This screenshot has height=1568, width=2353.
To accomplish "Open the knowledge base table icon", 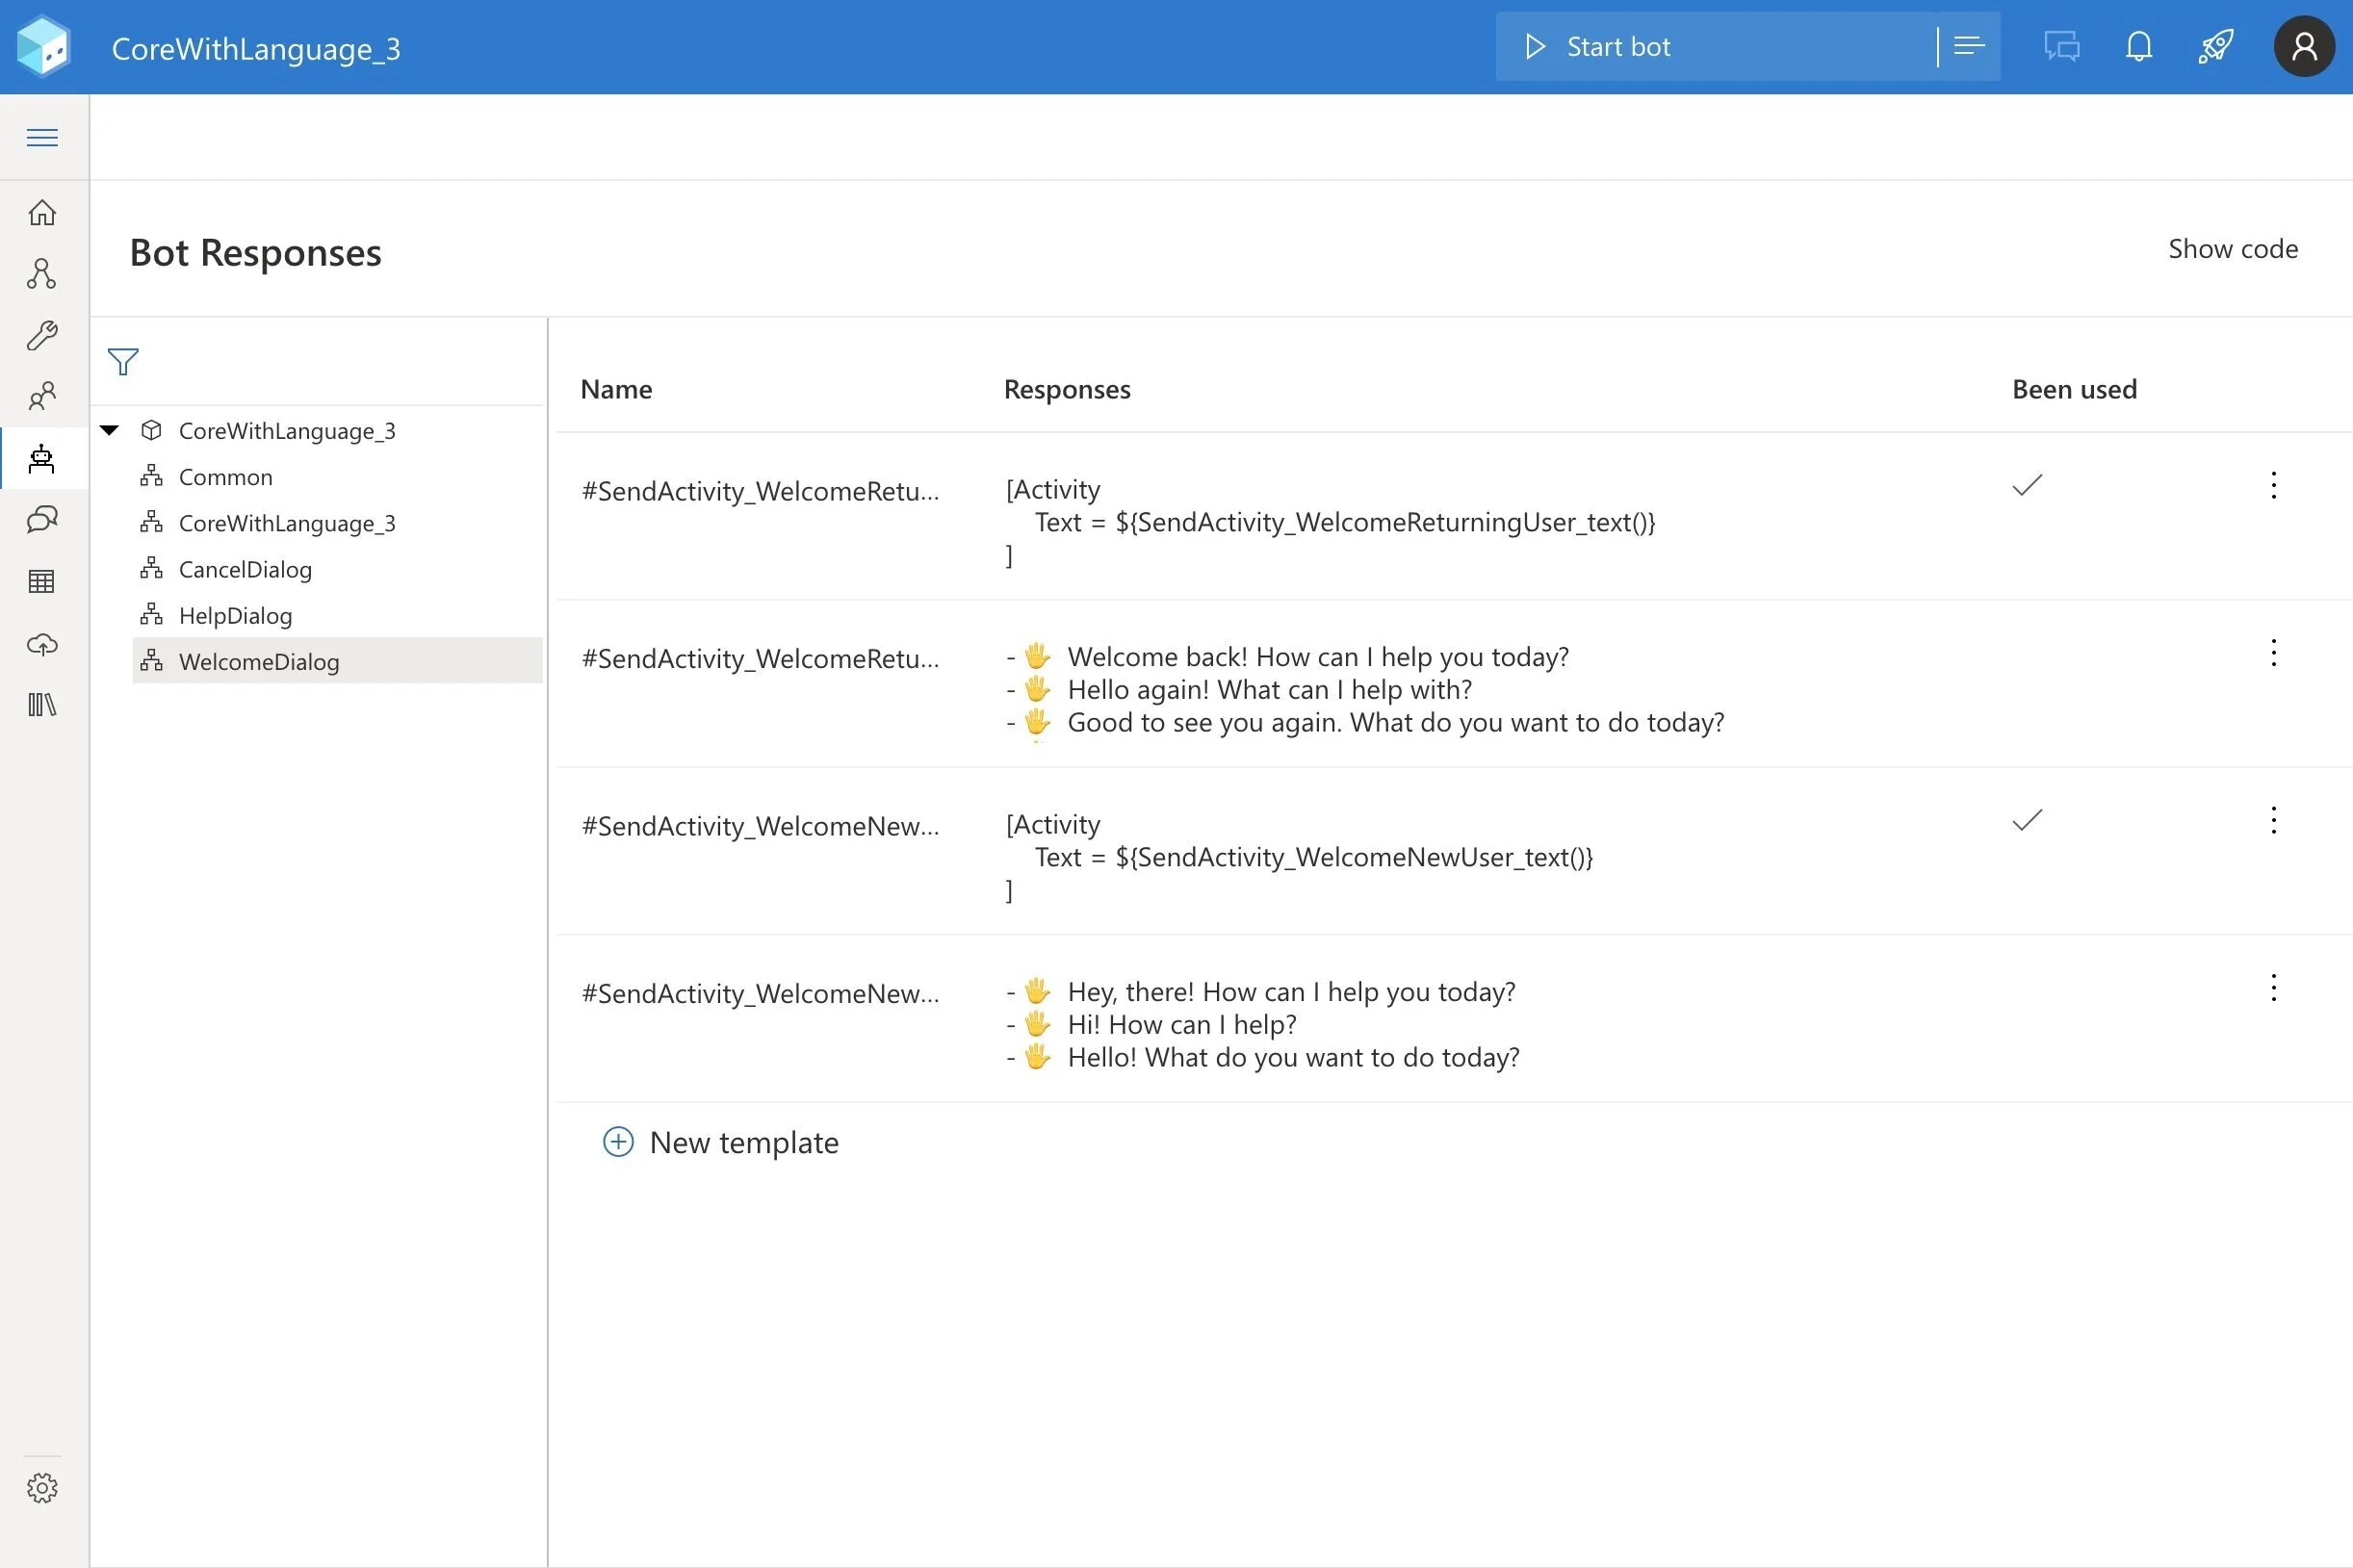I will (x=42, y=581).
